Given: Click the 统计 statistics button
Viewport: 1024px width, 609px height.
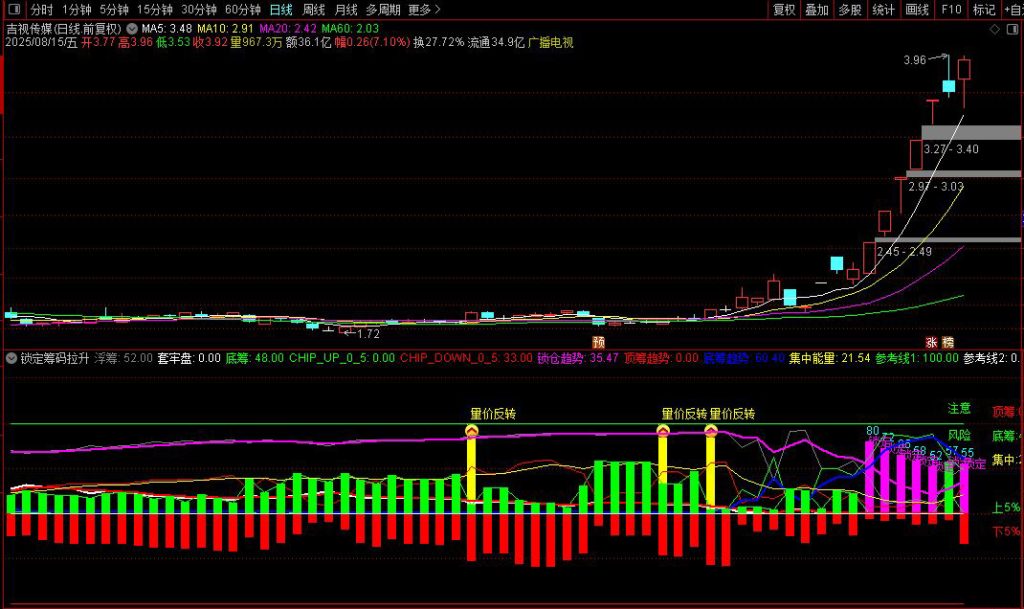Looking at the screenshot, I should [x=883, y=10].
